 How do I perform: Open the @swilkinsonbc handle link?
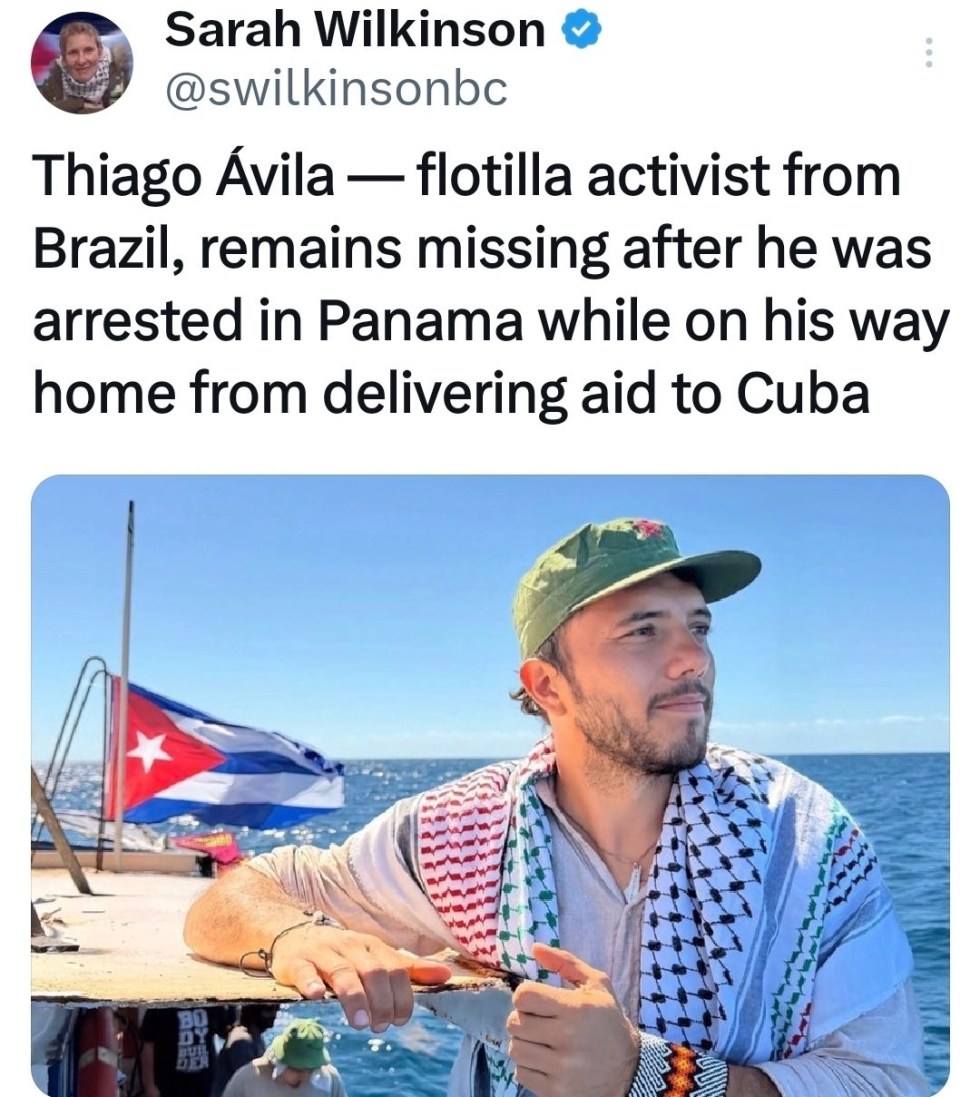(x=335, y=90)
